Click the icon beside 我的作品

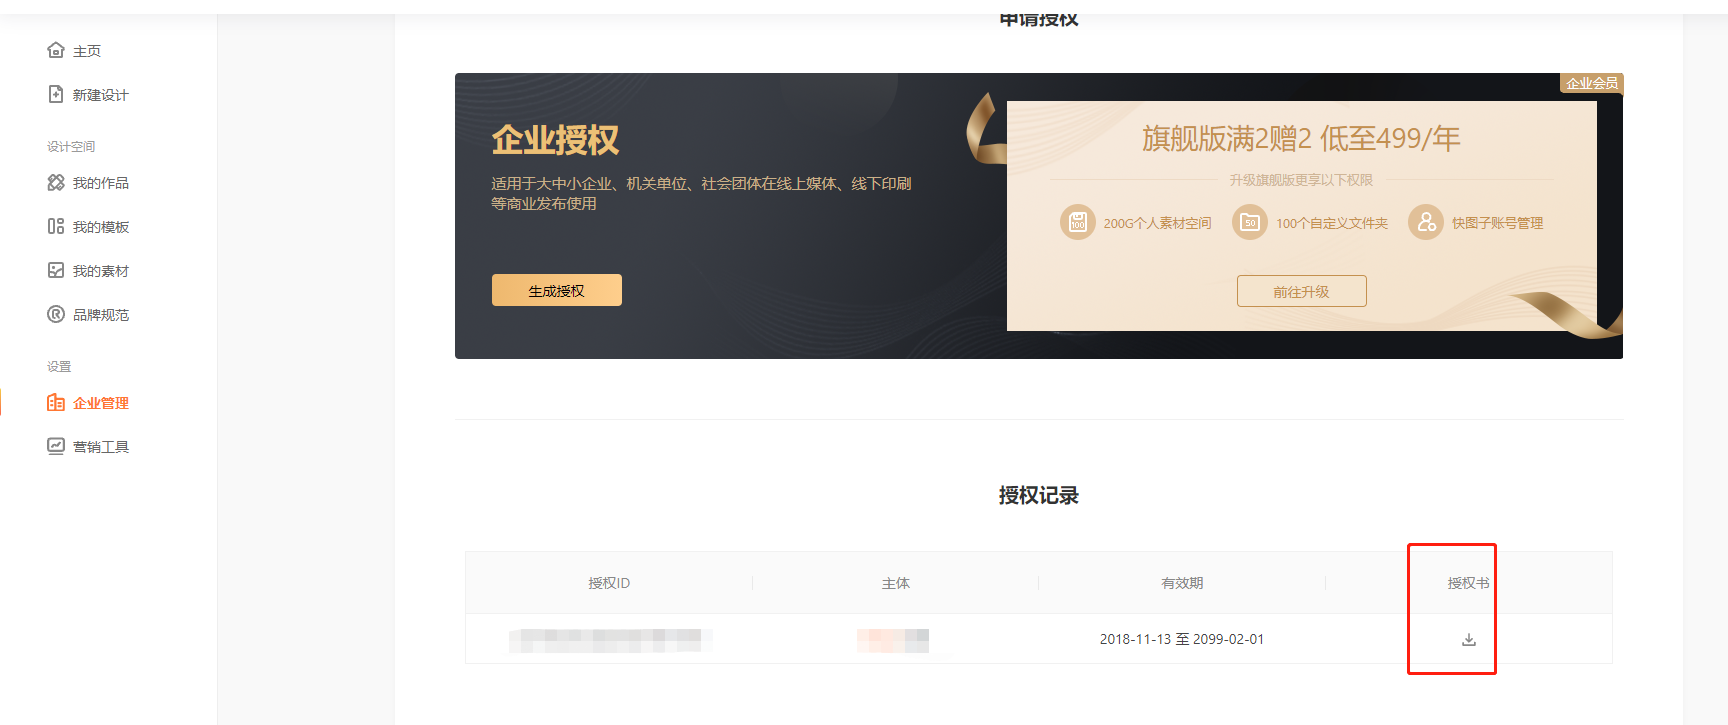[x=56, y=182]
